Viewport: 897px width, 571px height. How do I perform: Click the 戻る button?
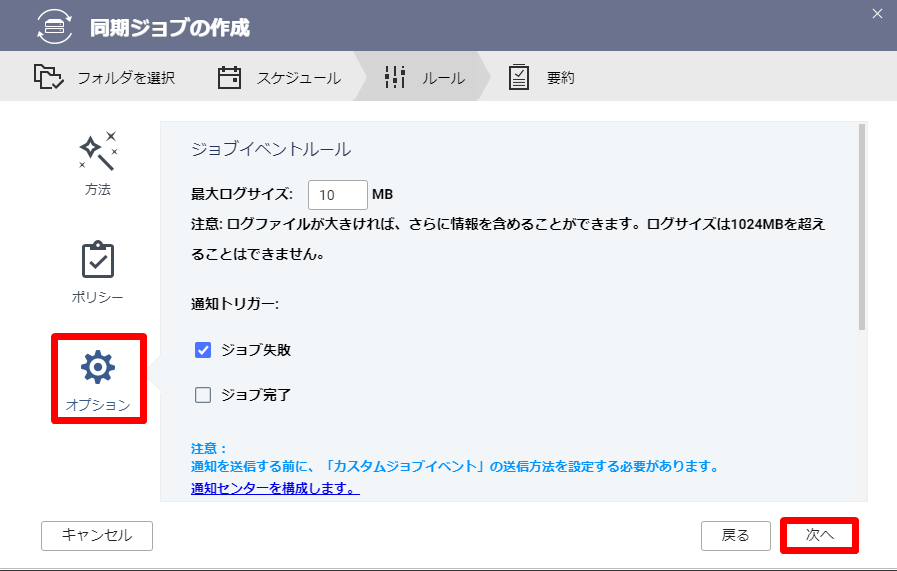click(x=736, y=536)
